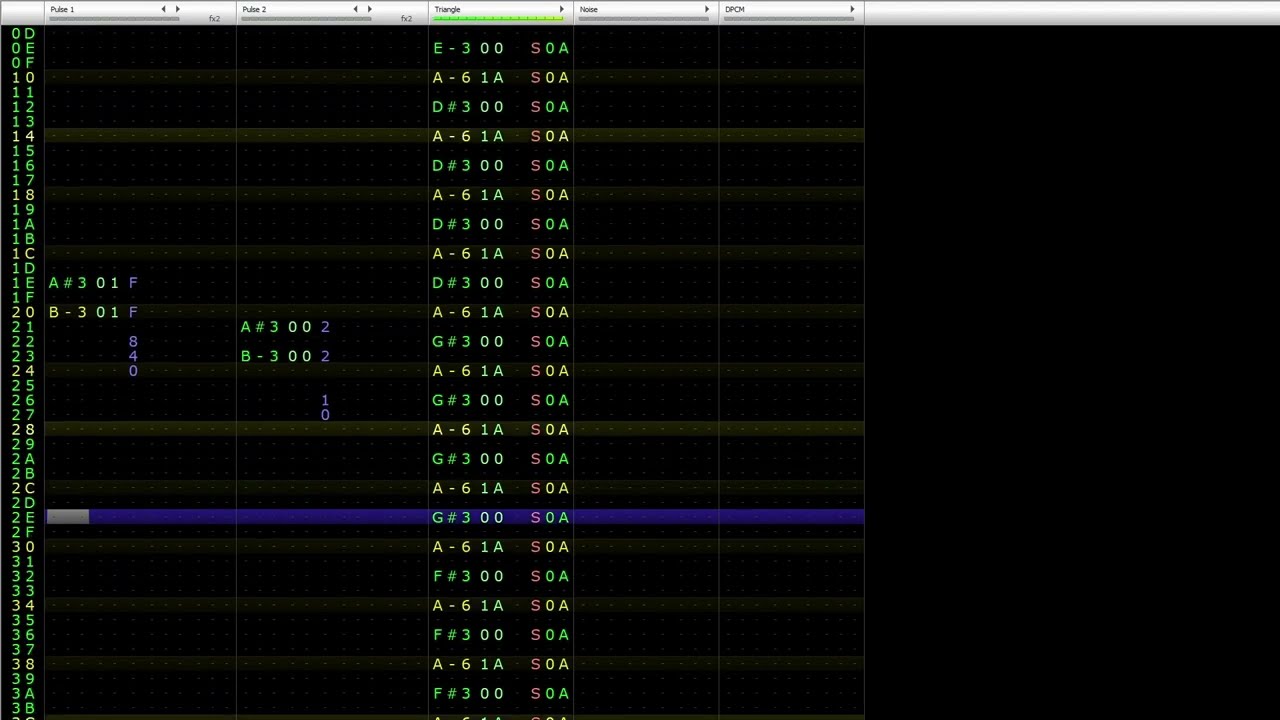Viewport: 1280px width, 720px height.
Task: Click row number 0D in the row column
Action: coord(23,34)
